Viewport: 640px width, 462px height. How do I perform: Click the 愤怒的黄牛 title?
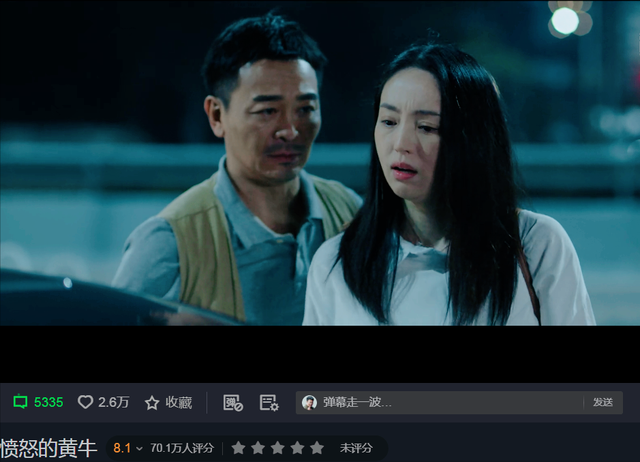(x=49, y=448)
